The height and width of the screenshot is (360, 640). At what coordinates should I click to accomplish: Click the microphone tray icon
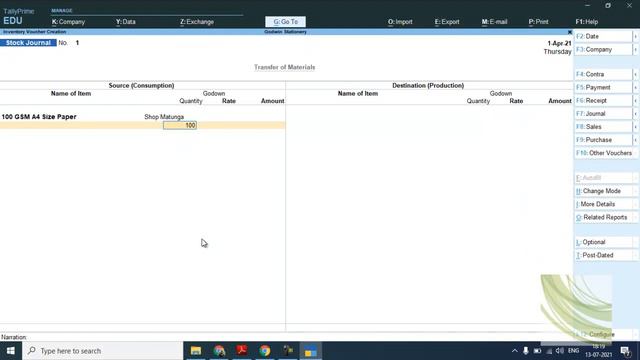[526, 351]
